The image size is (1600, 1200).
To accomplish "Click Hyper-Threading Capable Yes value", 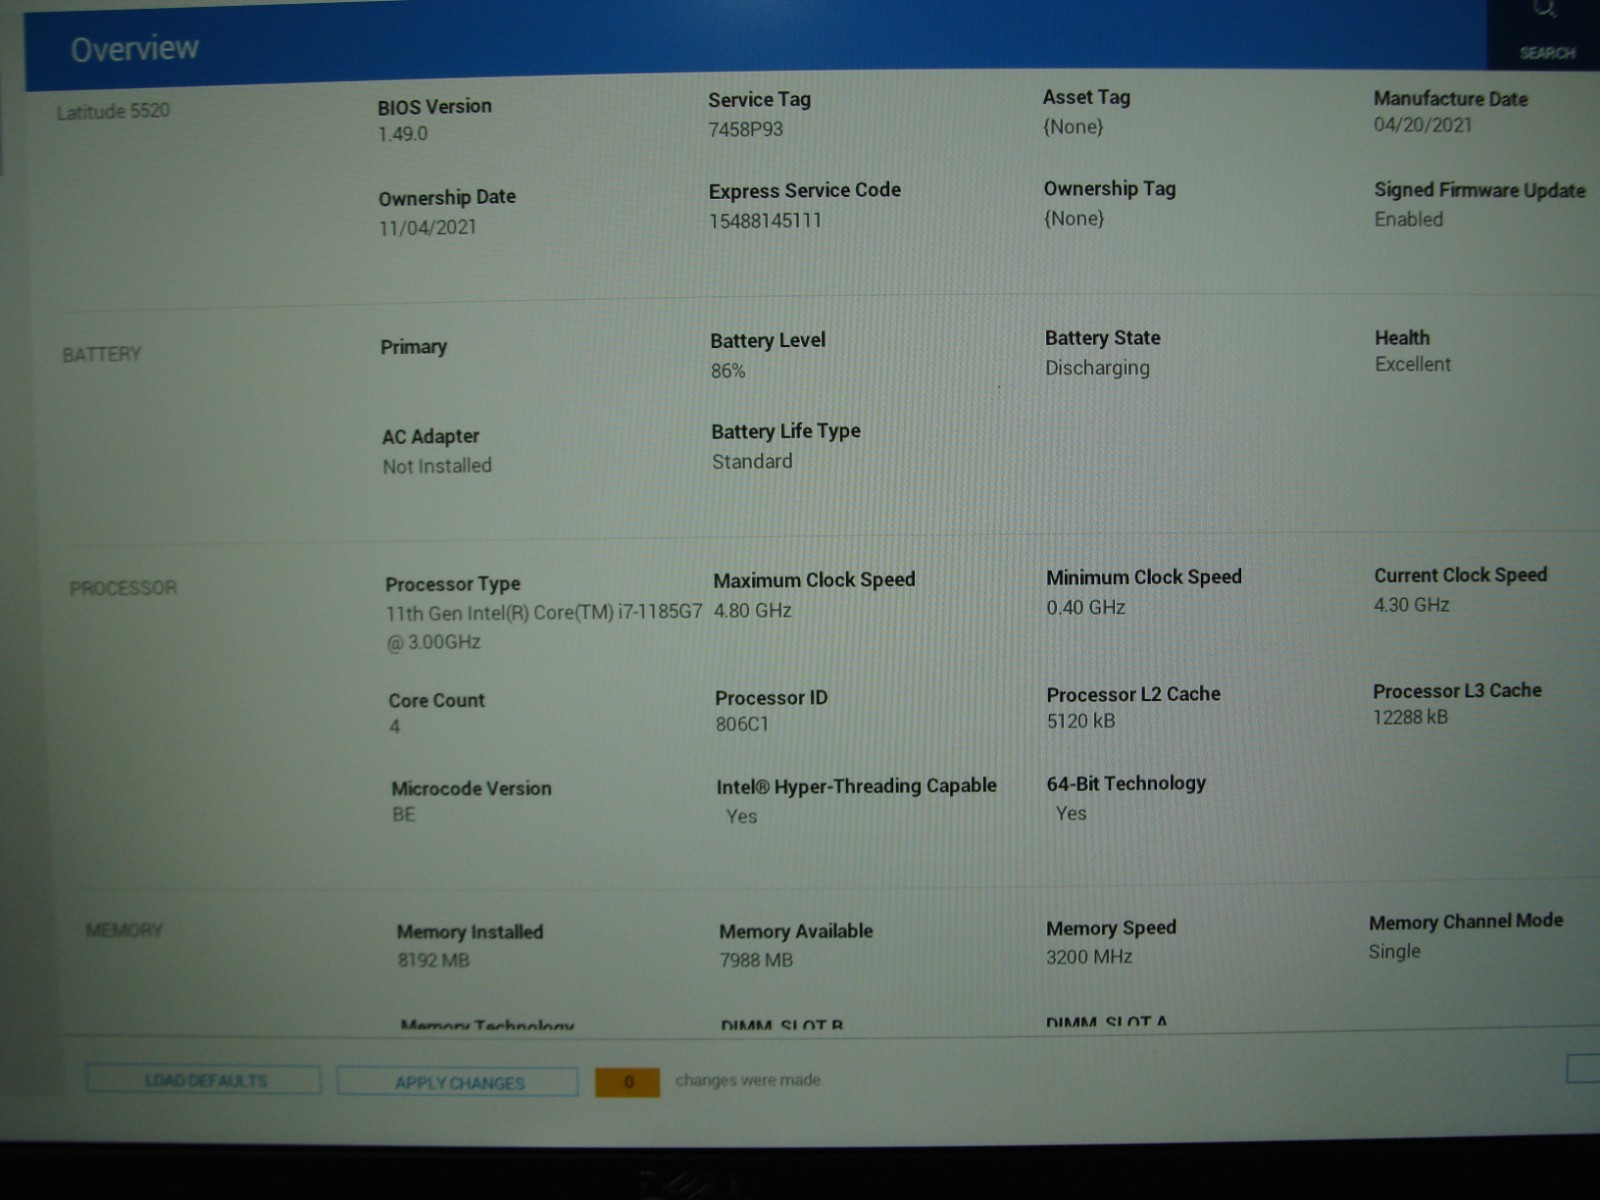I will pos(741,816).
